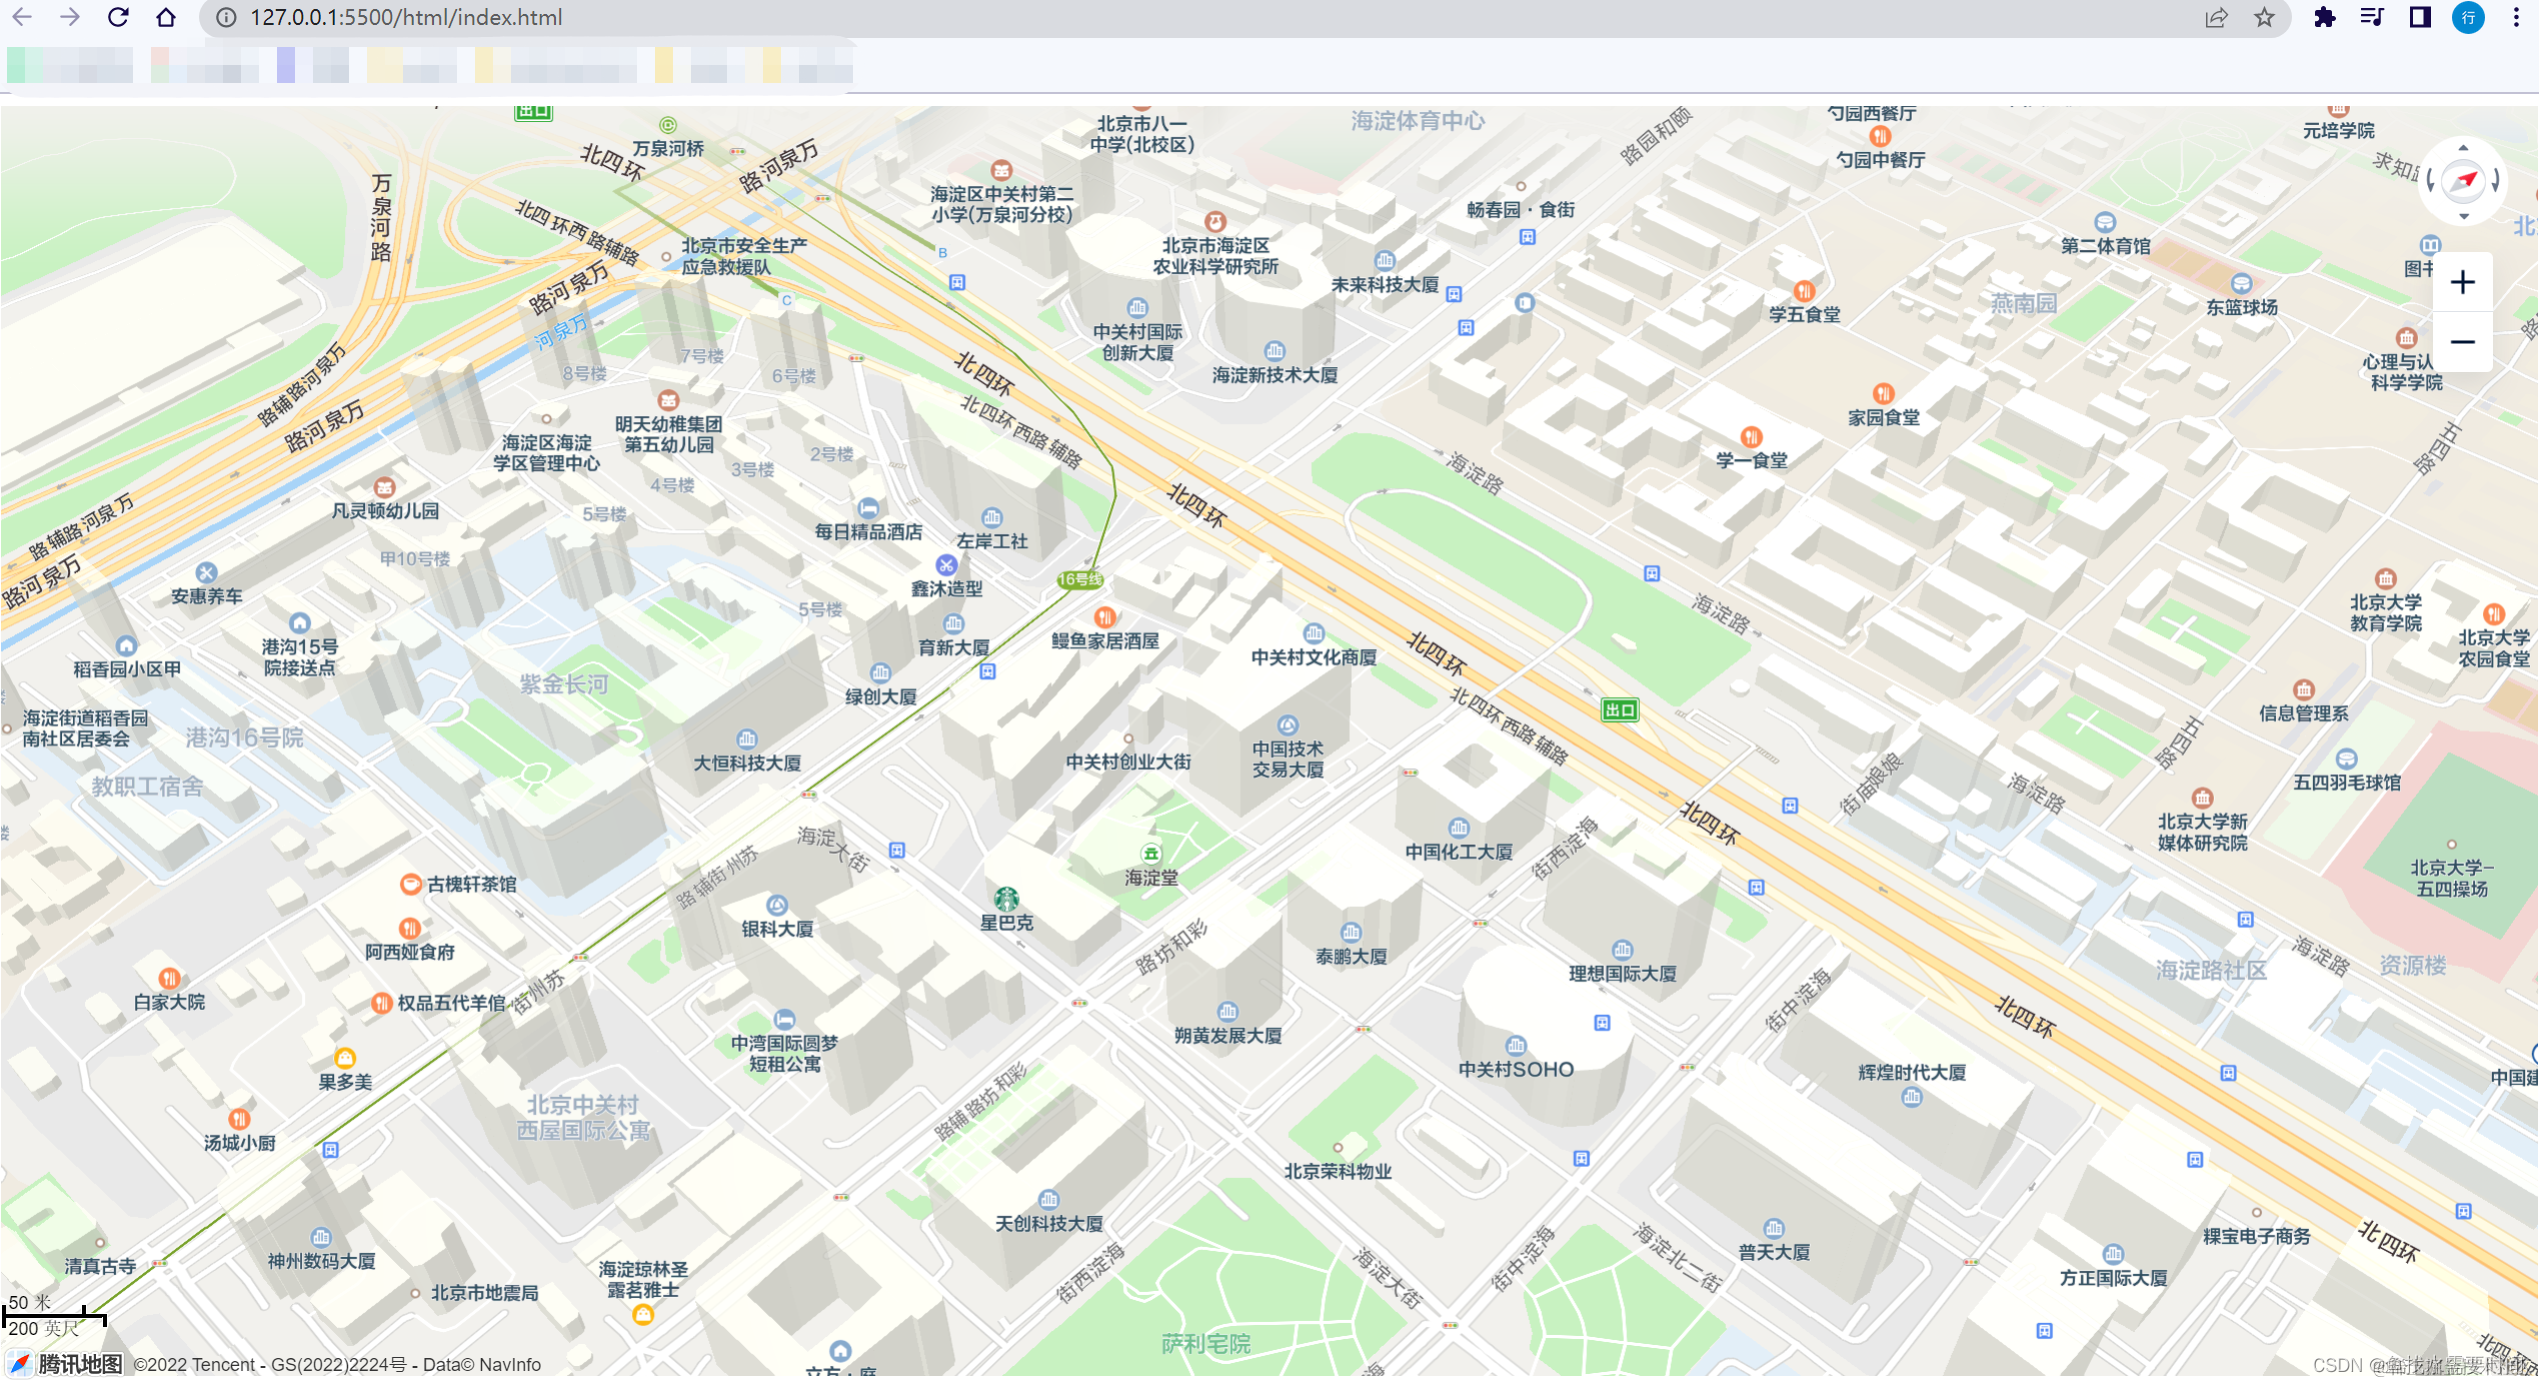Click the map zoom out minus button
The height and width of the screenshot is (1384, 2539).
2461,342
